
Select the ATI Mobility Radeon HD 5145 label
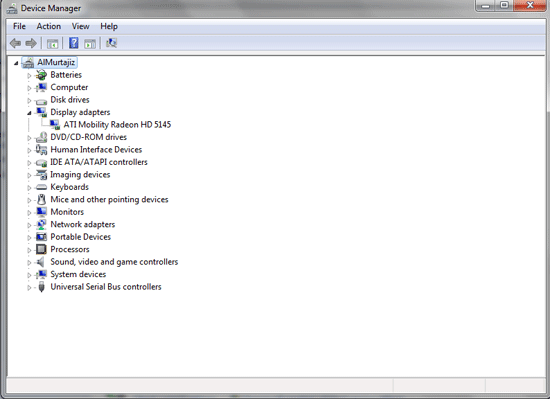[x=117, y=125]
